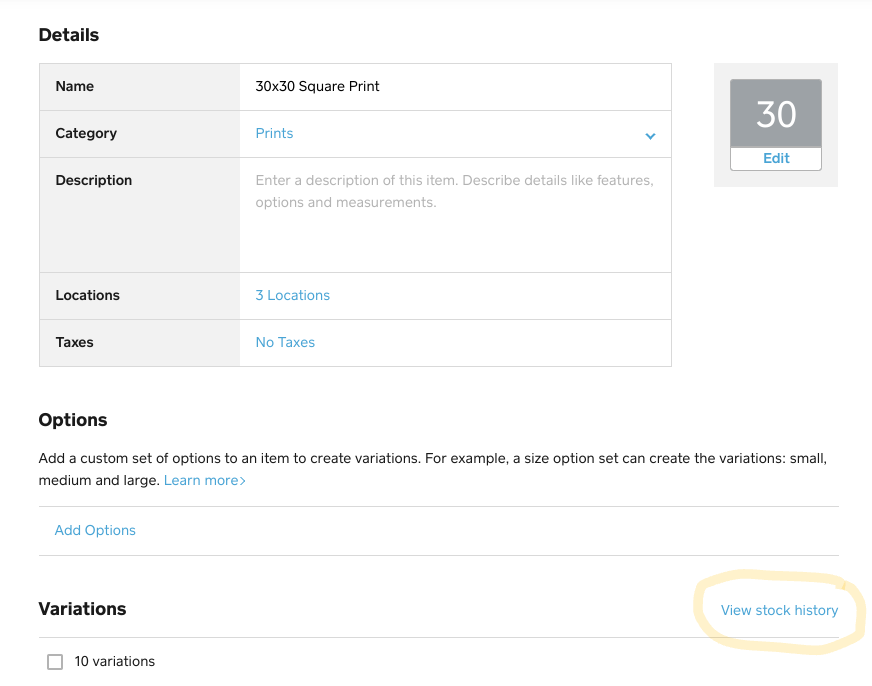Click "Add Options" to create variations
The width and height of the screenshot is (872, 686).
click(x=95, y=530)
